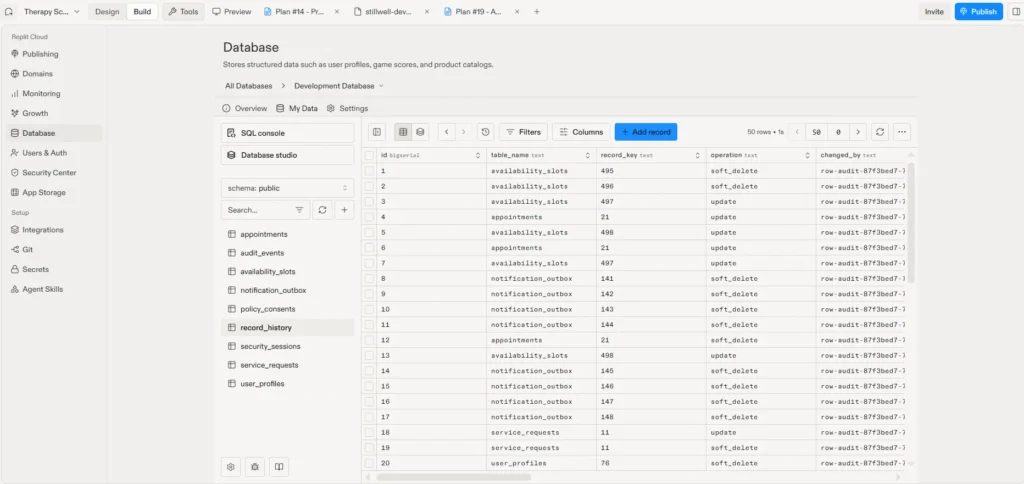Open App Storage in sidebar
The width and height of the screenshot is (1024, 484).
(54, 193)
